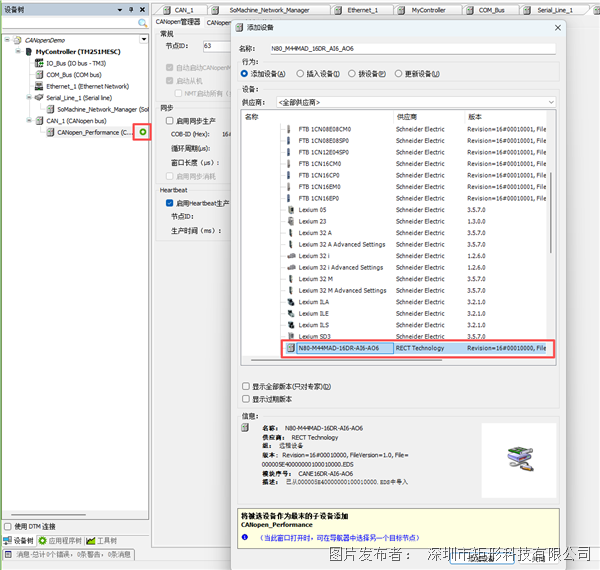Pin the device tree panel
Screen dimensions: 600x570
[131, 10]
